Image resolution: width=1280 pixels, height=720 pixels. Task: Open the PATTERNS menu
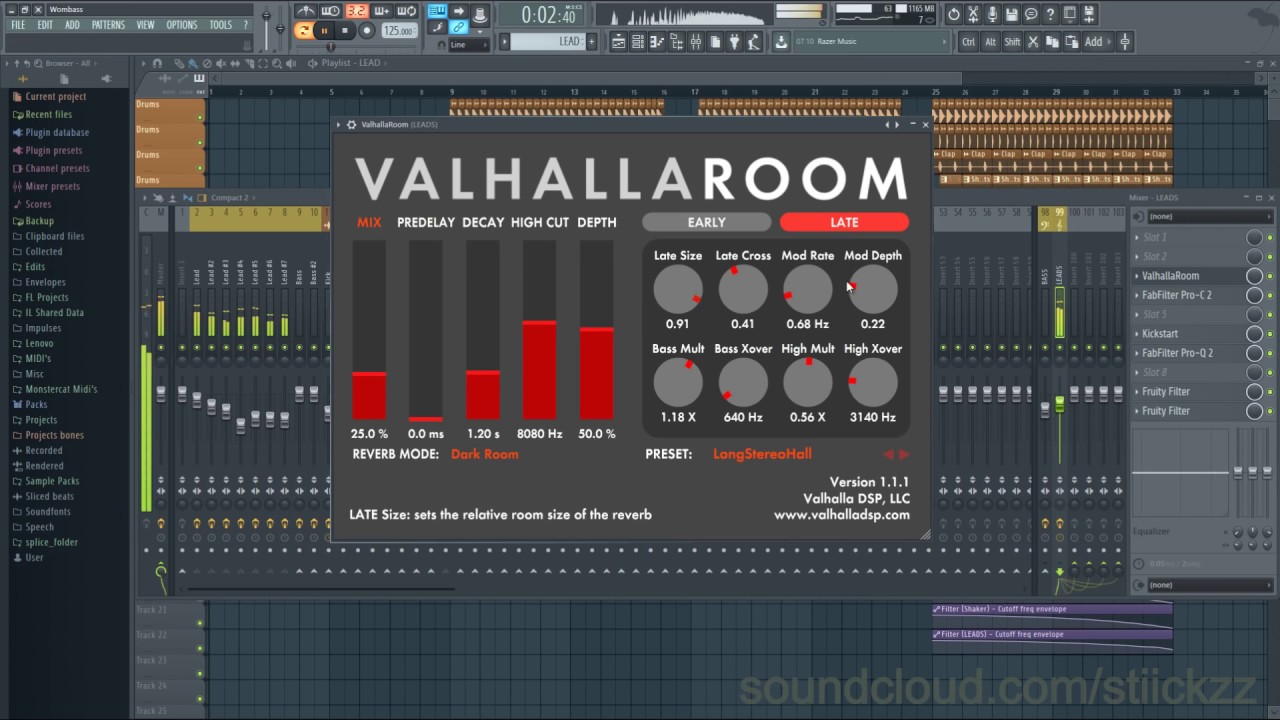[x=108, y=25]
